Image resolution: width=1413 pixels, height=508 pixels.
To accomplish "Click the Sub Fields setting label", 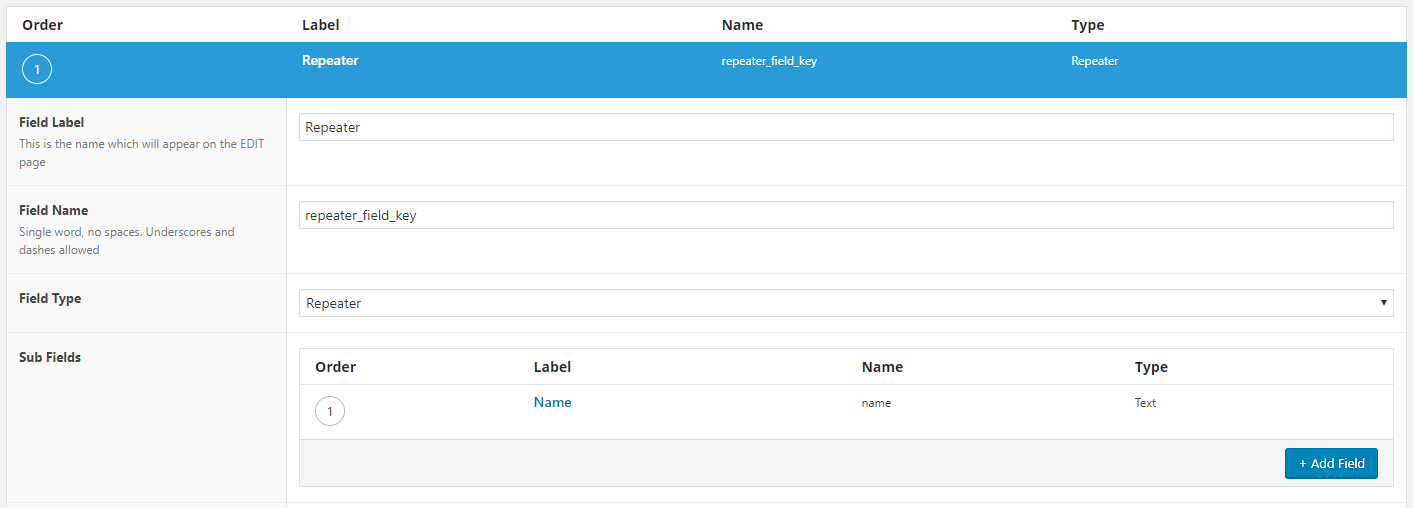I will pyautogui.click(x=50, y=357).
